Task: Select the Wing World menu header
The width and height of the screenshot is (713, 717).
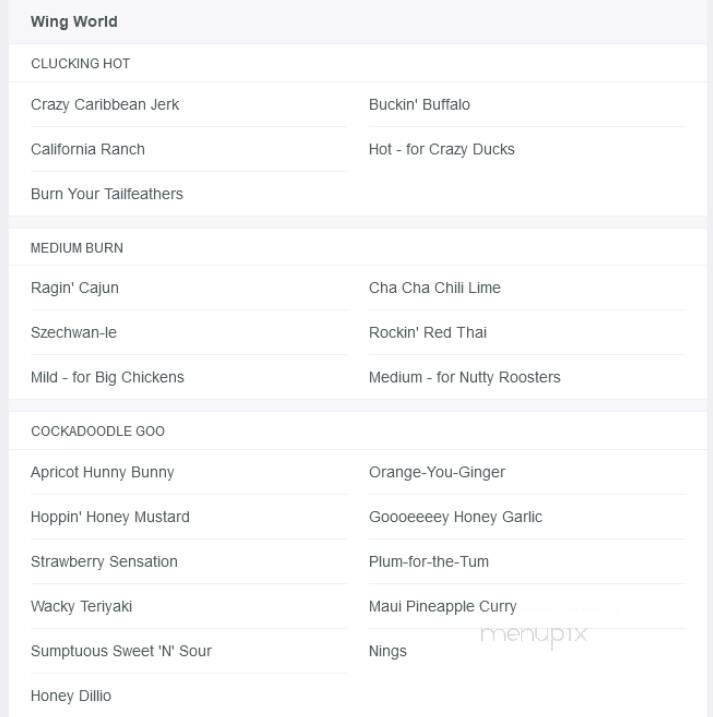Action: coord(74,21)
